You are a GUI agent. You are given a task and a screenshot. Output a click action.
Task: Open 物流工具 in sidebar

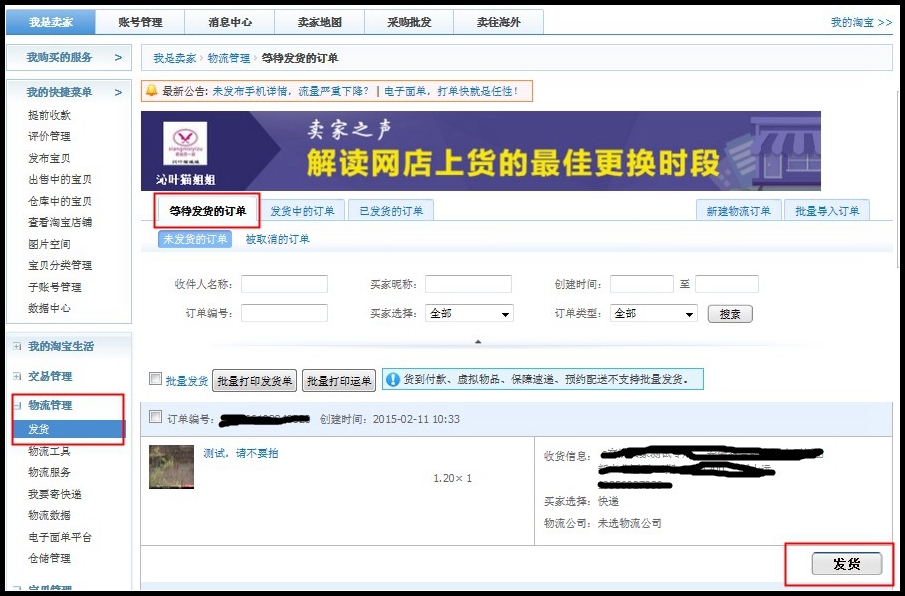coord(49,451)
